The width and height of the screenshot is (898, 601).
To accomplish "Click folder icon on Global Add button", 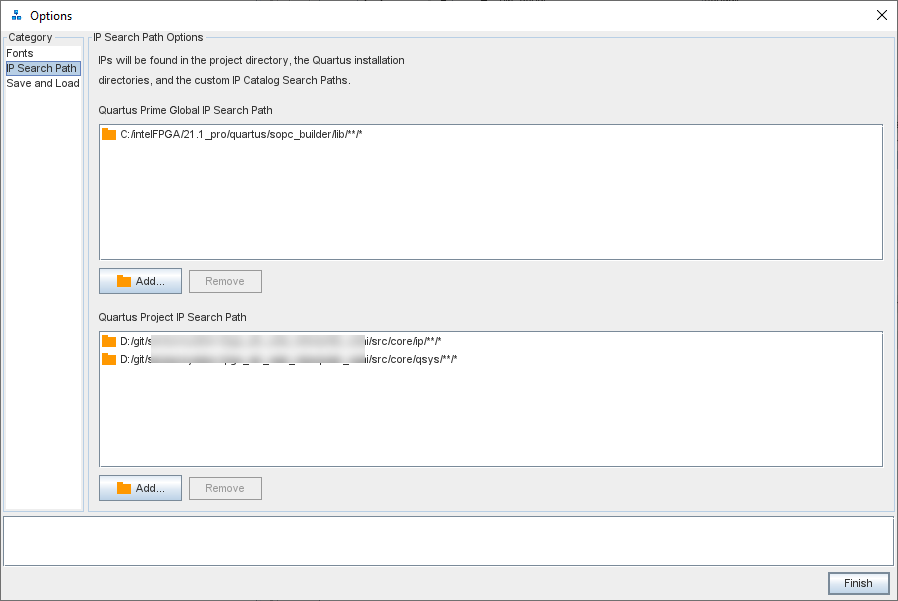I will point(124,282).
